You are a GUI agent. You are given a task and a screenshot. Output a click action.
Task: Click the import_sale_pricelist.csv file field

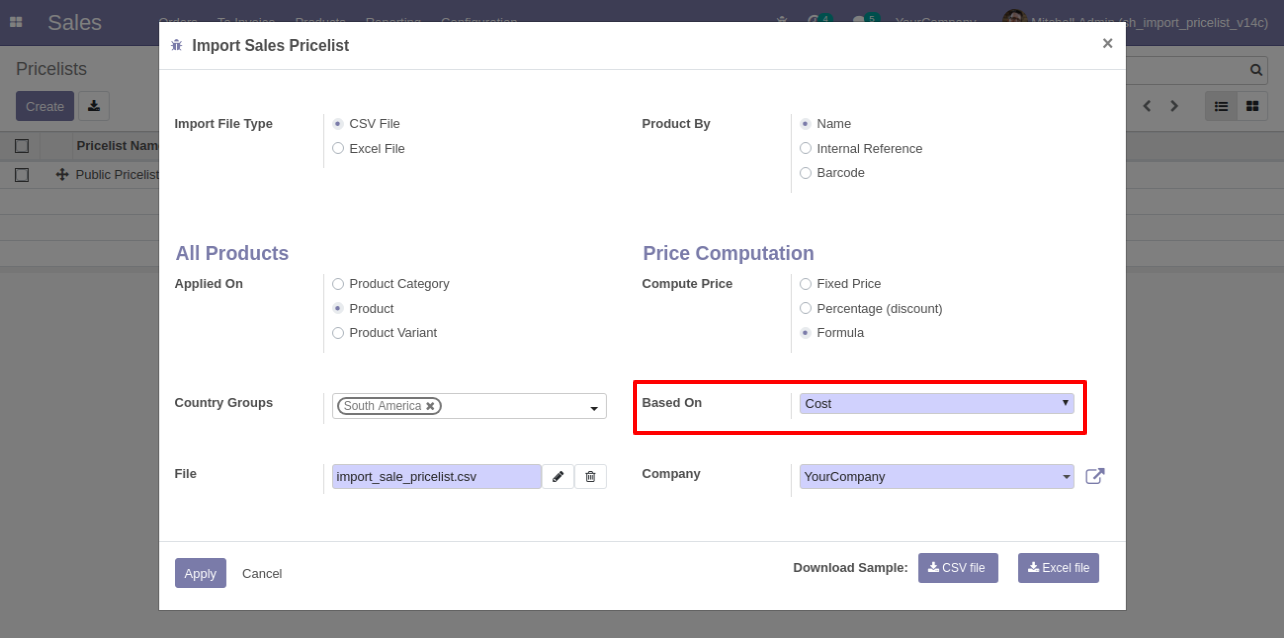tap(437, 477)
